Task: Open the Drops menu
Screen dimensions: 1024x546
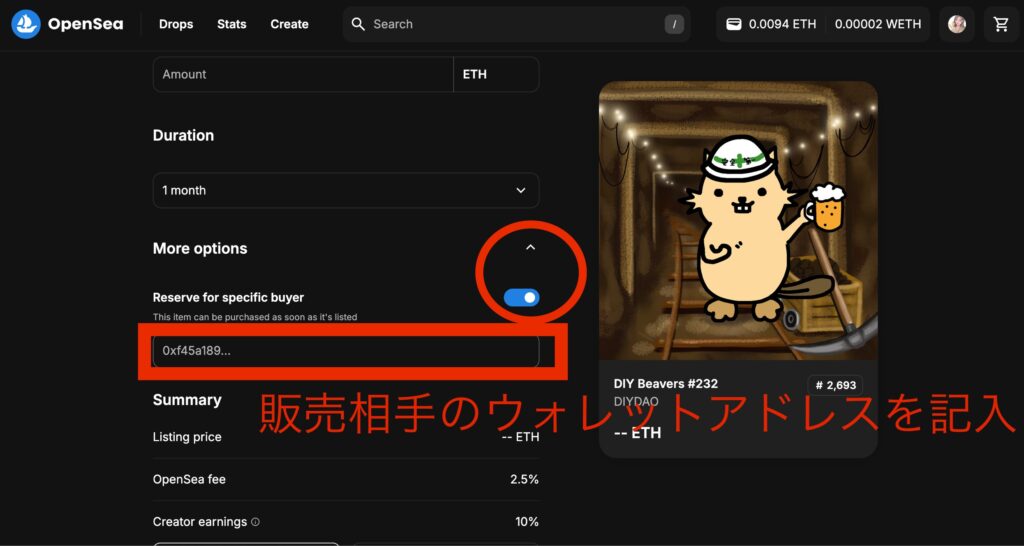Action: 176,24
